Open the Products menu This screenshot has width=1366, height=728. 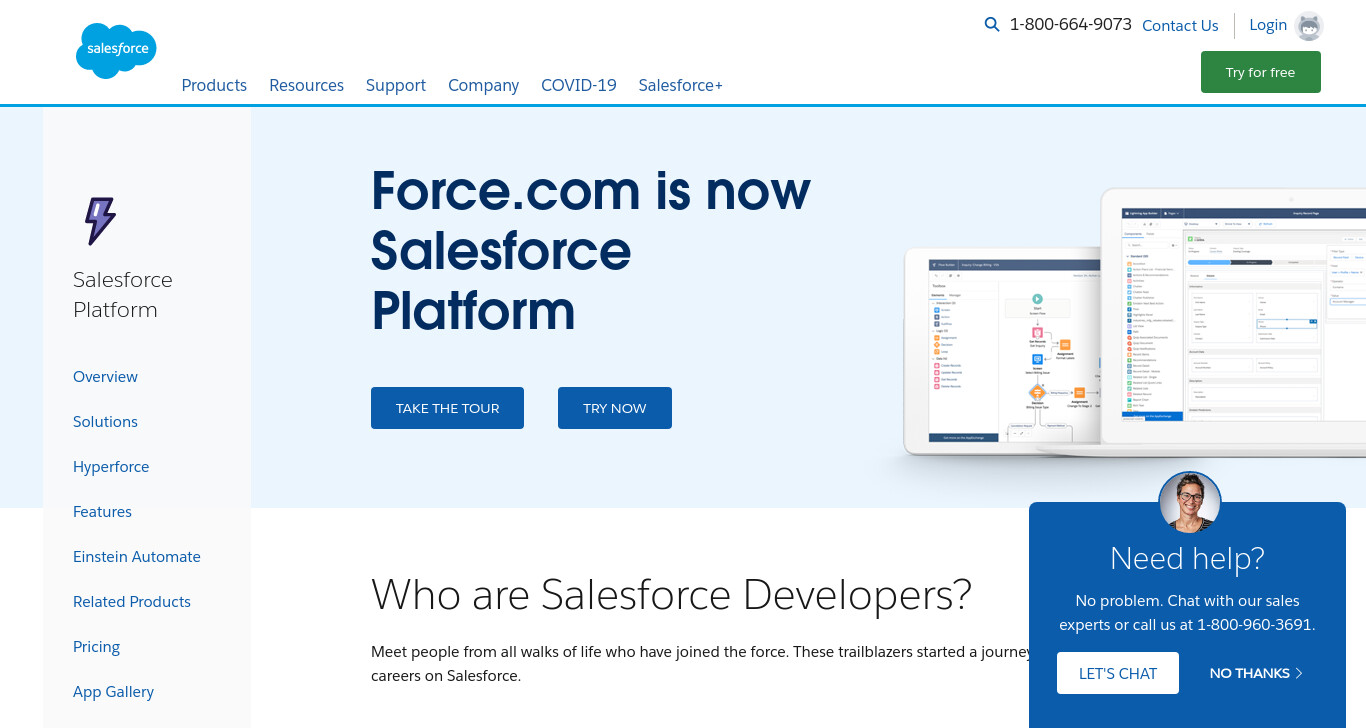(x=214, y=85)
